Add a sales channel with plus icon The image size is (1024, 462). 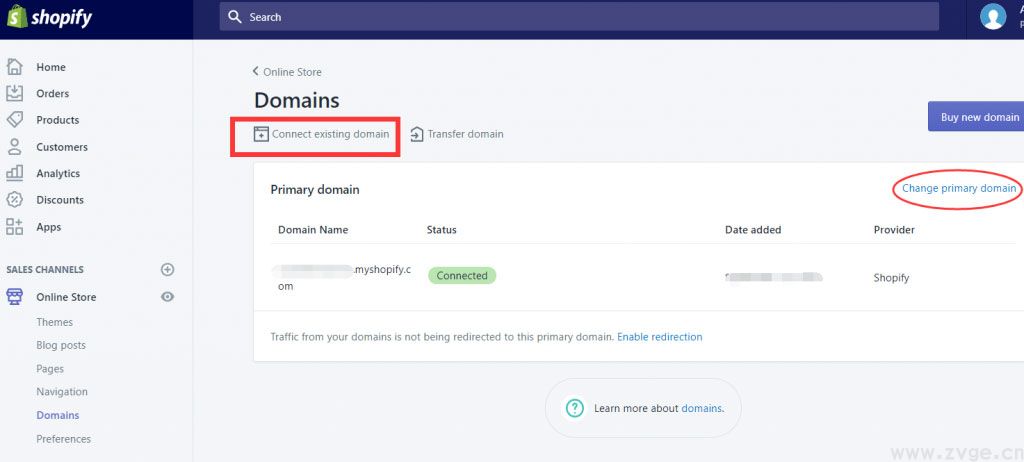167,269
